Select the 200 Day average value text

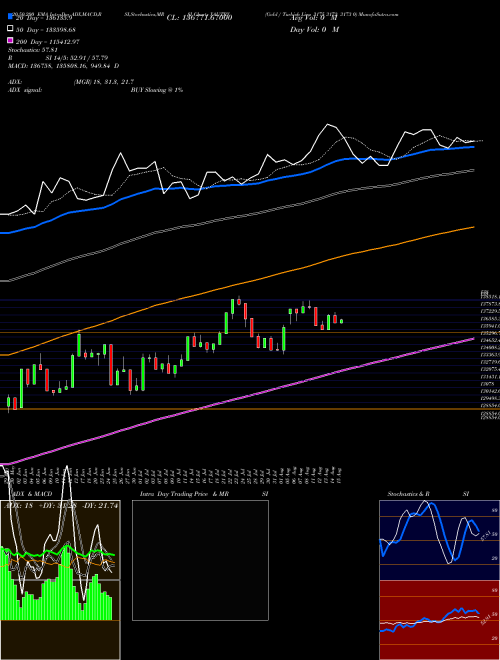(47, 42)
